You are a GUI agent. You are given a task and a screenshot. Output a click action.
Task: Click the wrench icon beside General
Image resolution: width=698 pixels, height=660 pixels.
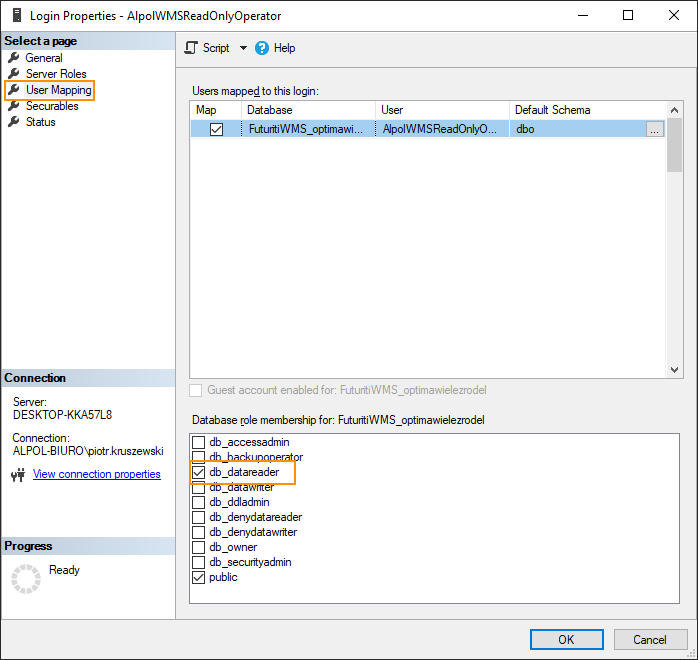14,58
